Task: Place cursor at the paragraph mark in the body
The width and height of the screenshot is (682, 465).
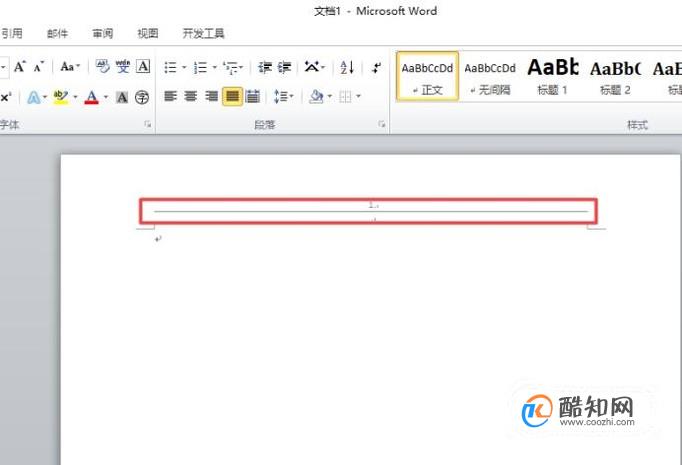Action: tap(158, 238)
